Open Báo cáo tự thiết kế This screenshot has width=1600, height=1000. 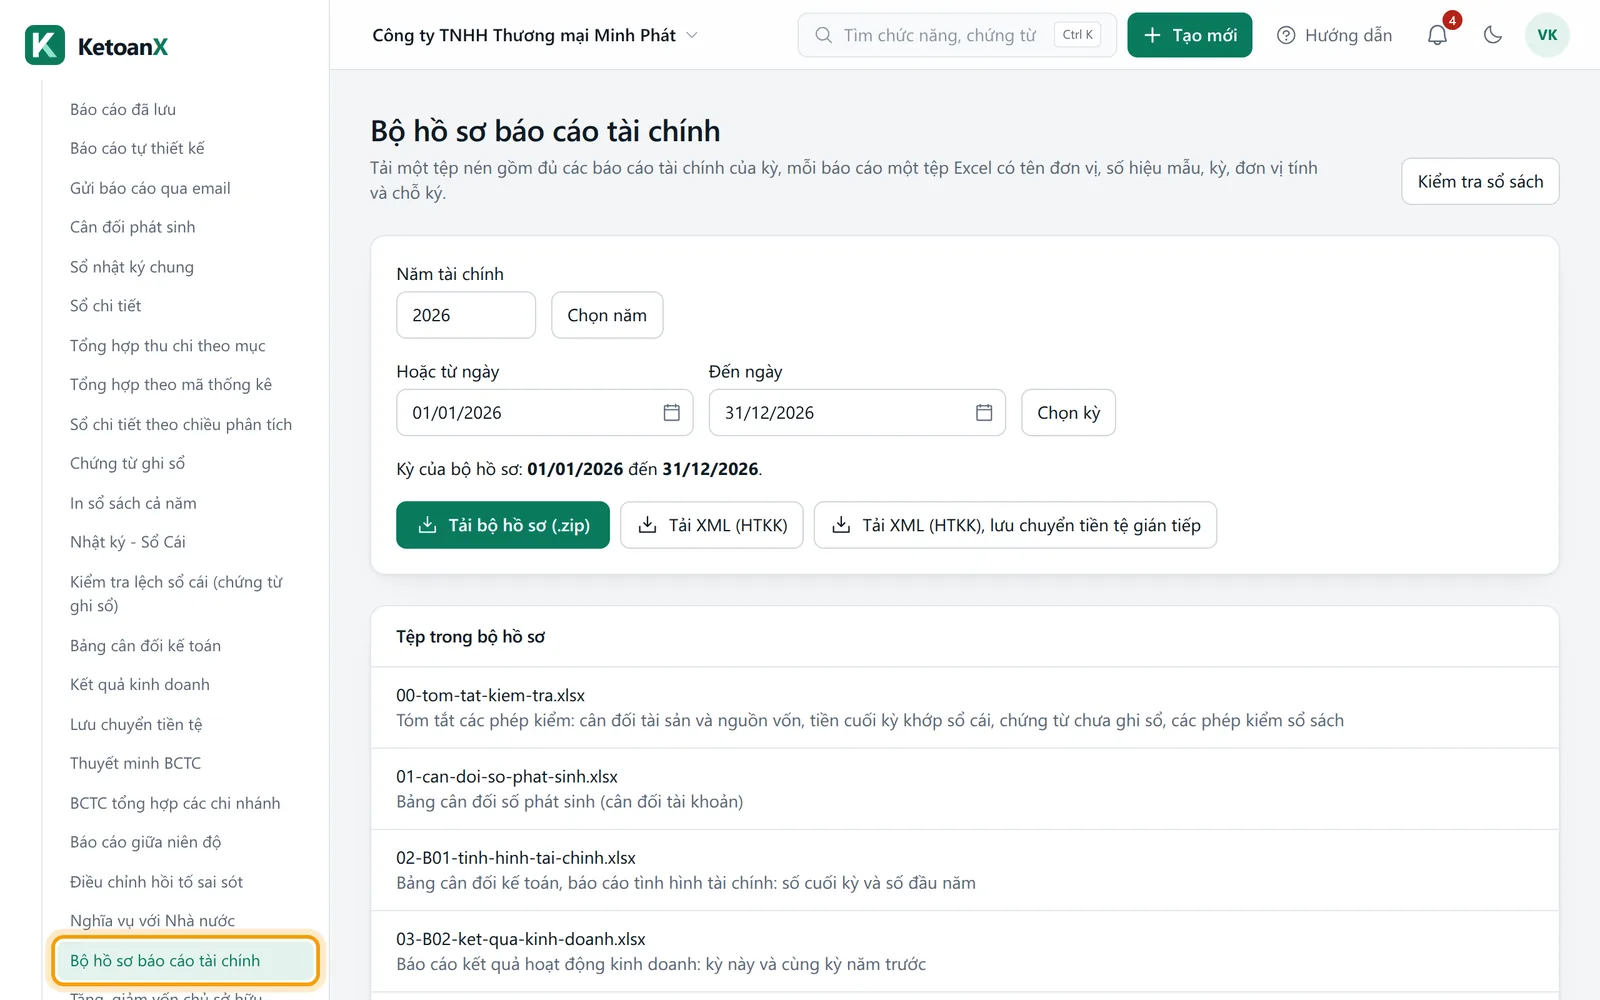tap(137, 148)
